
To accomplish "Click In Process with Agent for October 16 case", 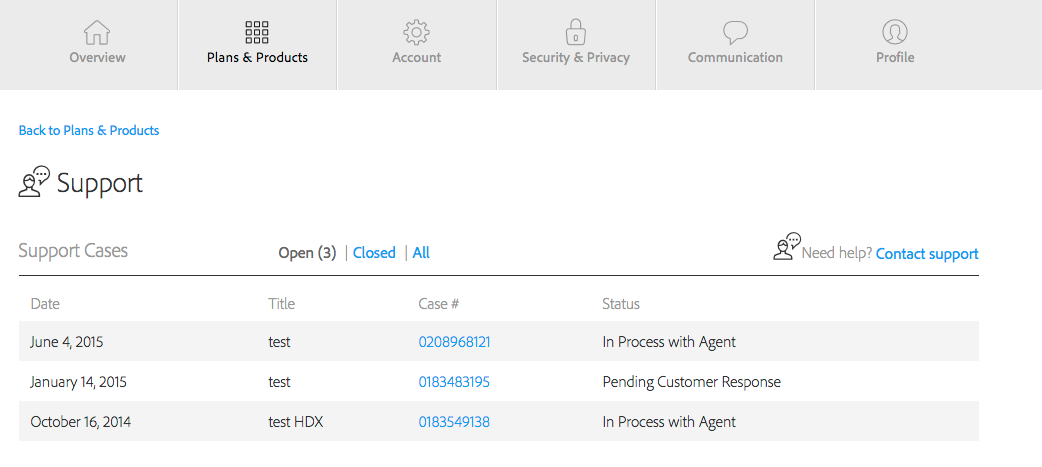I will 669,422.
